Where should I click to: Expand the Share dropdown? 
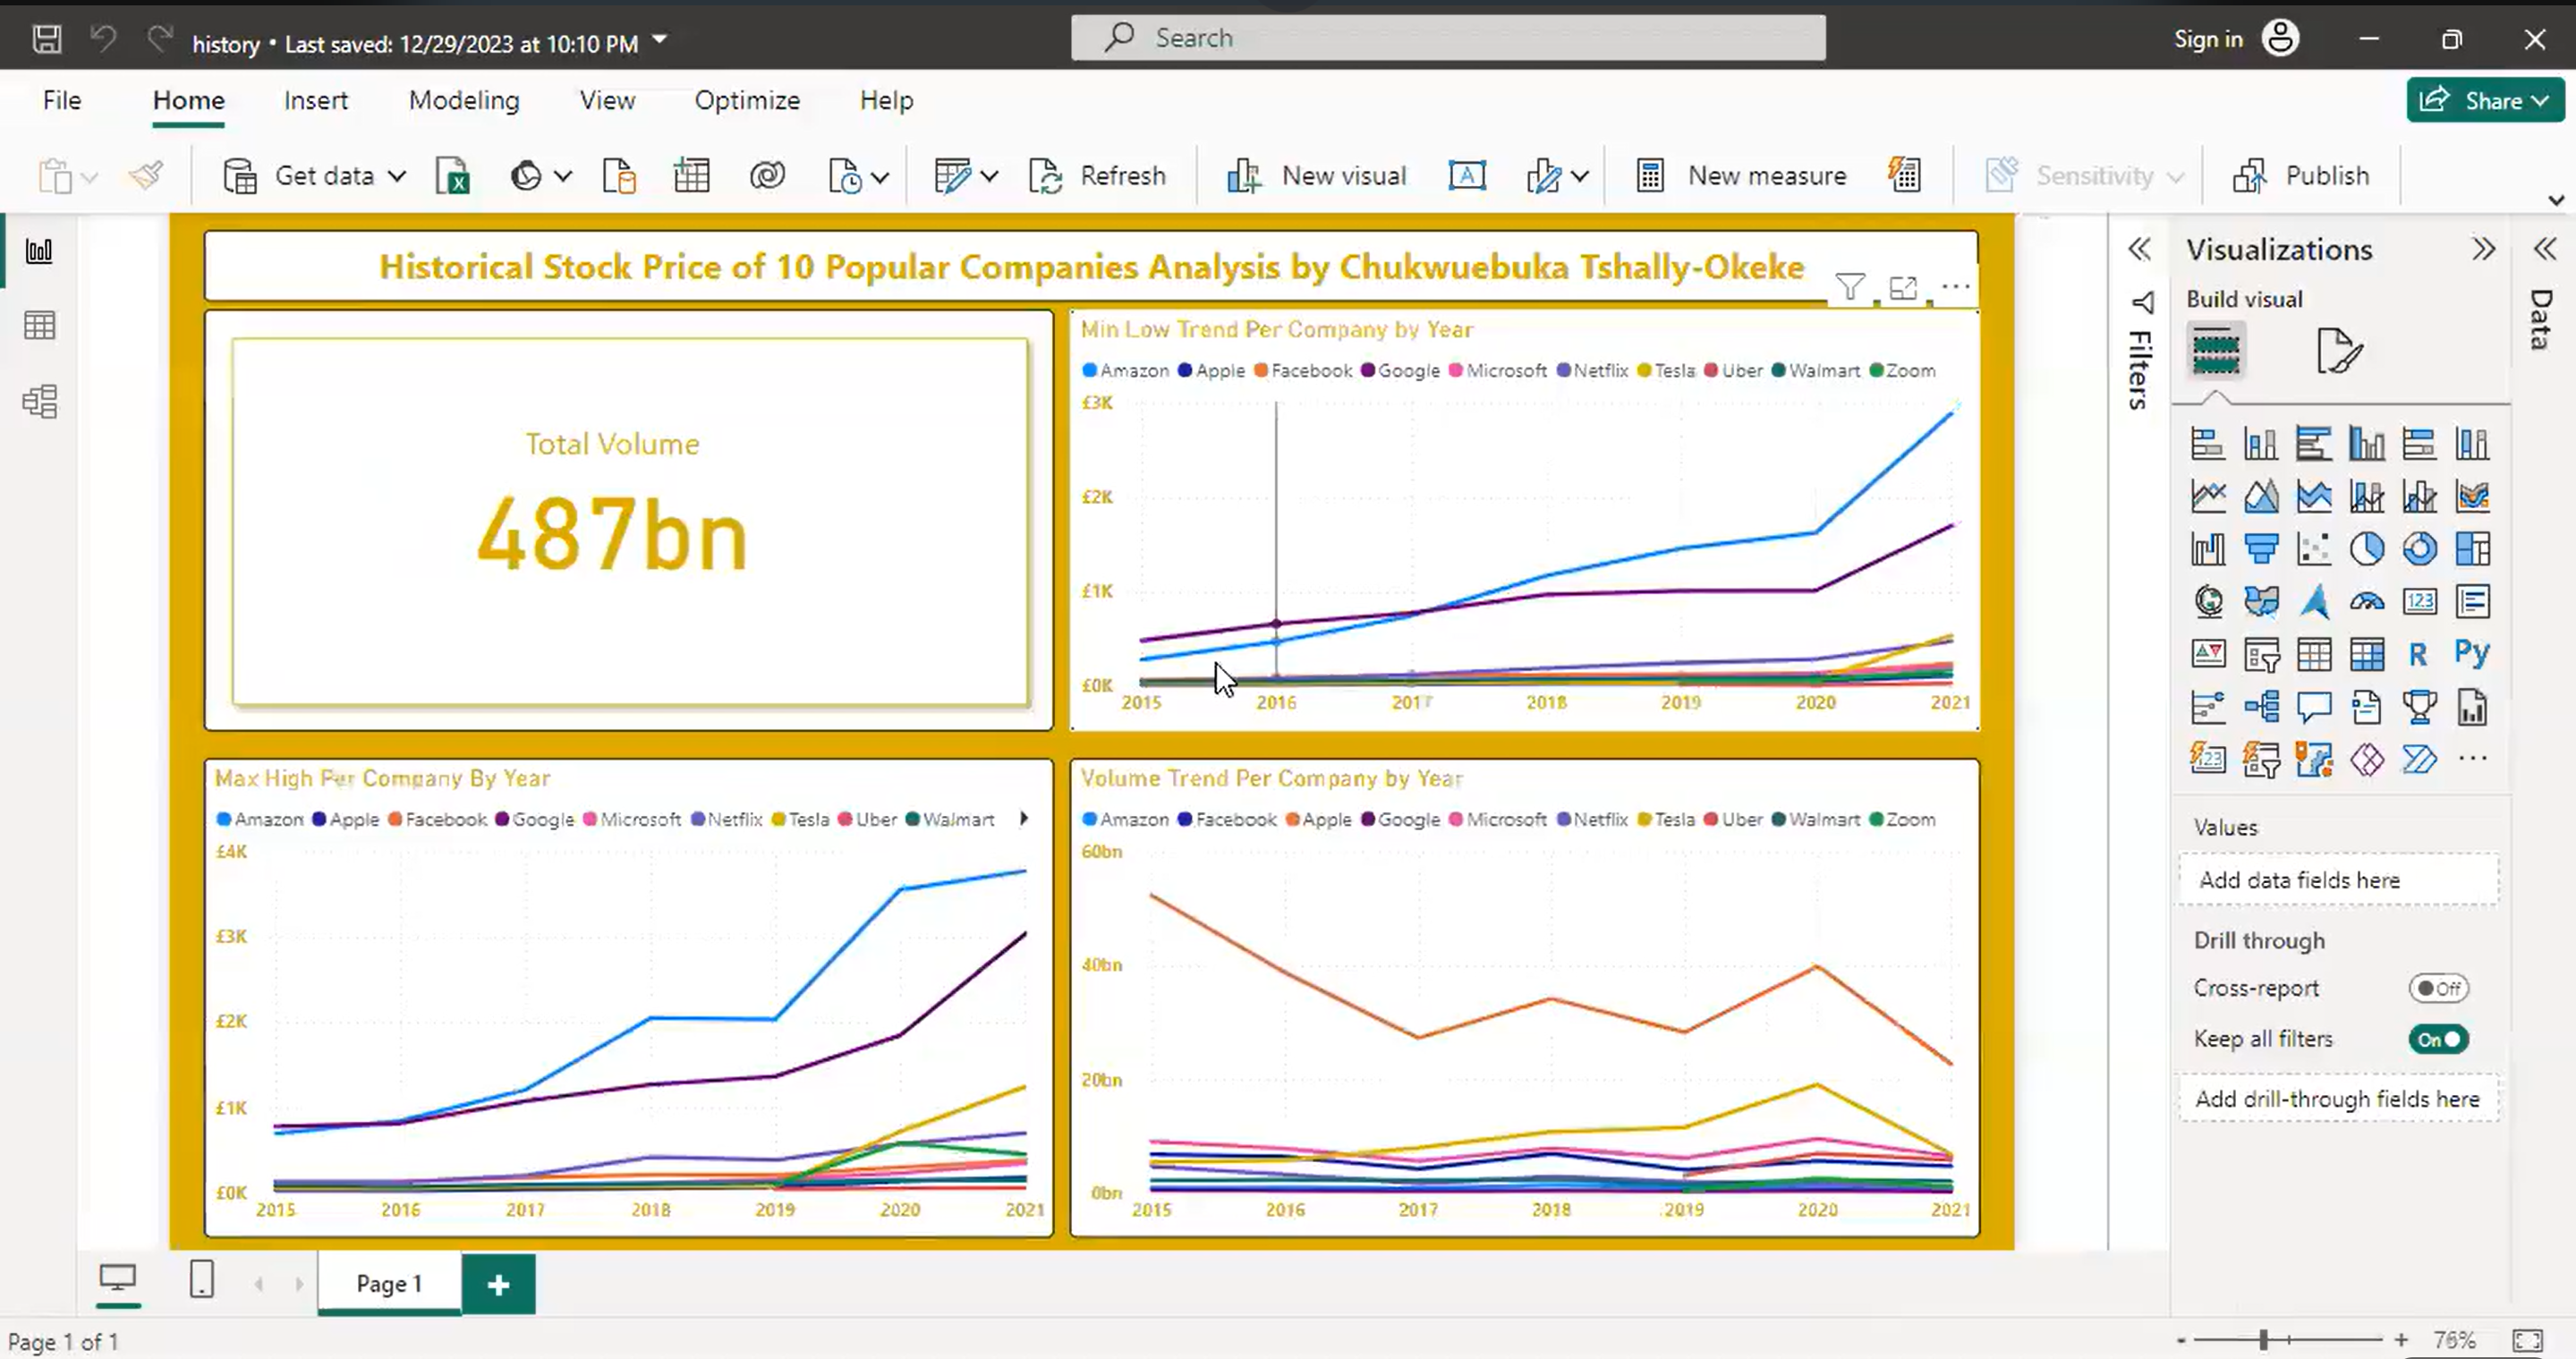coord(2541,100)
